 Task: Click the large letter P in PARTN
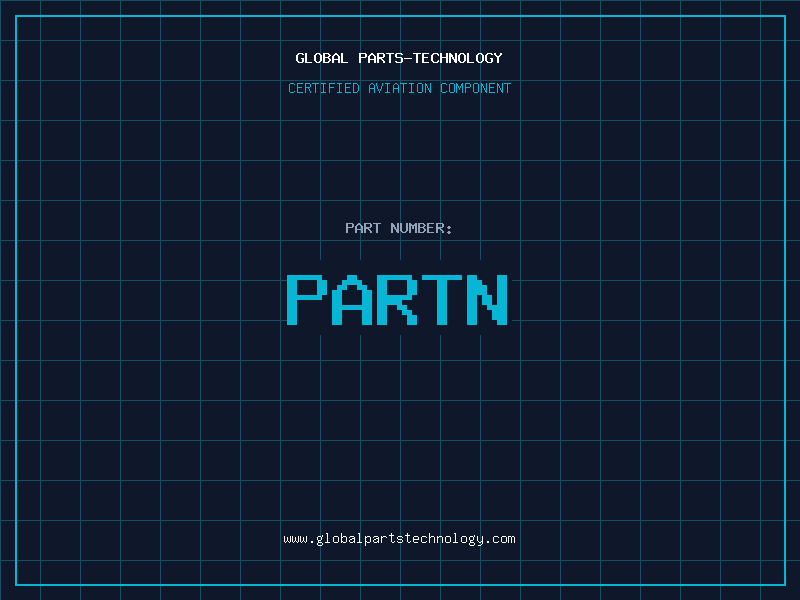coord(306,299)
